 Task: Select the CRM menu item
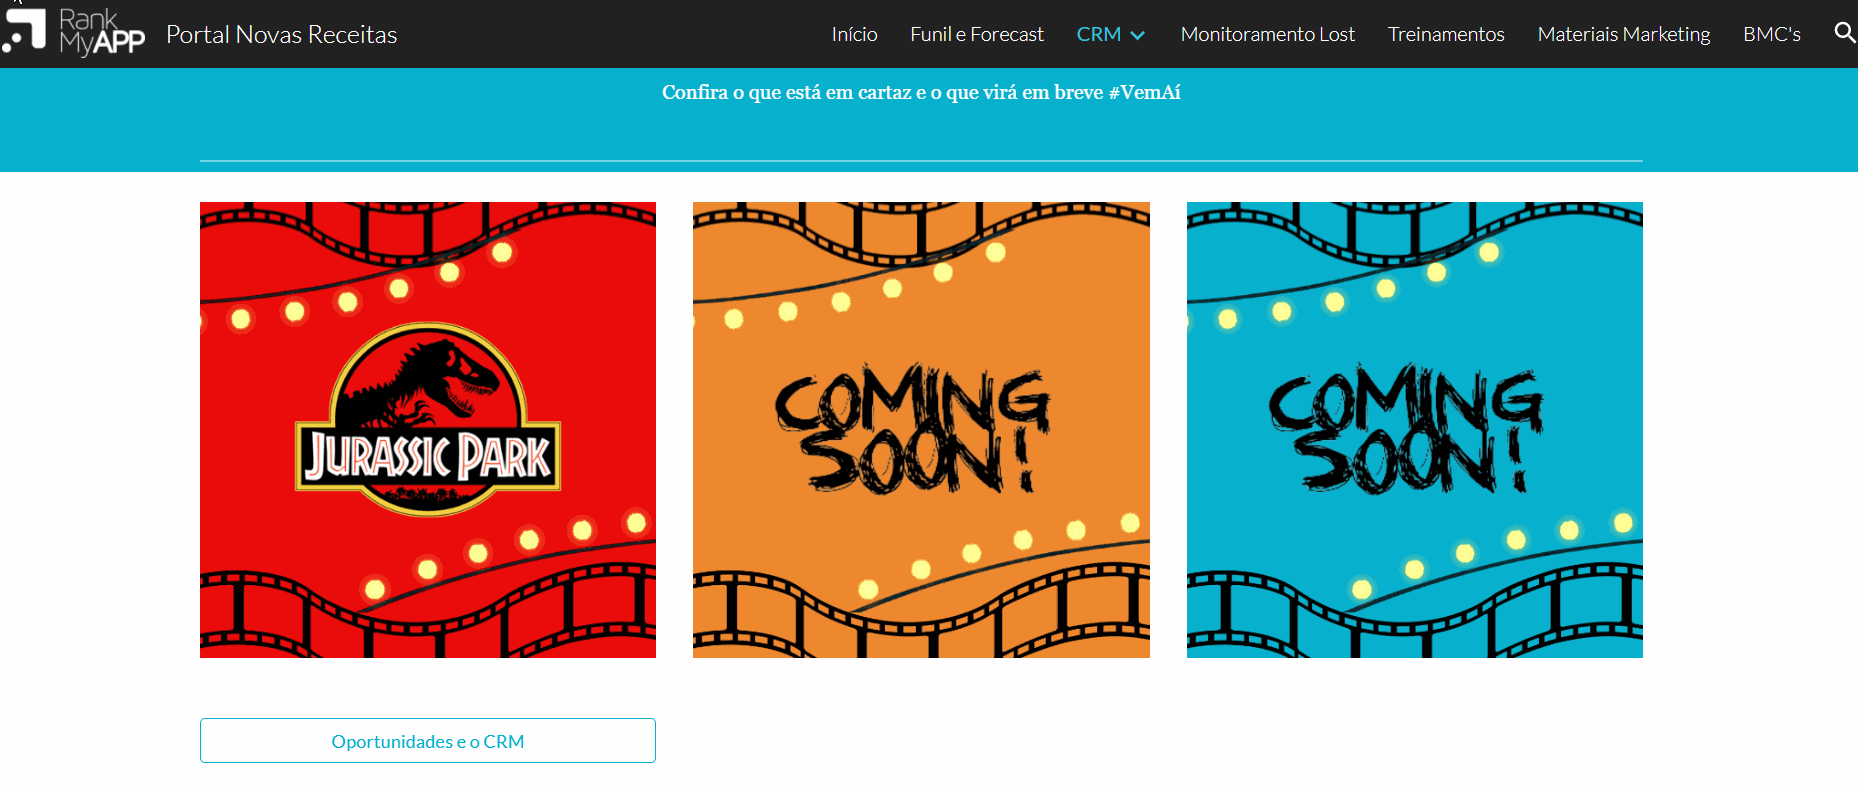click(x=1098, y=34)
